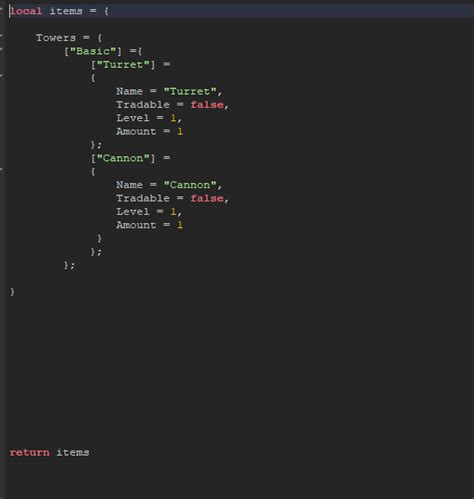Click "items" in the local declaration line
Viewport: 474px width, 499px height.
click(x=66, y=11)
